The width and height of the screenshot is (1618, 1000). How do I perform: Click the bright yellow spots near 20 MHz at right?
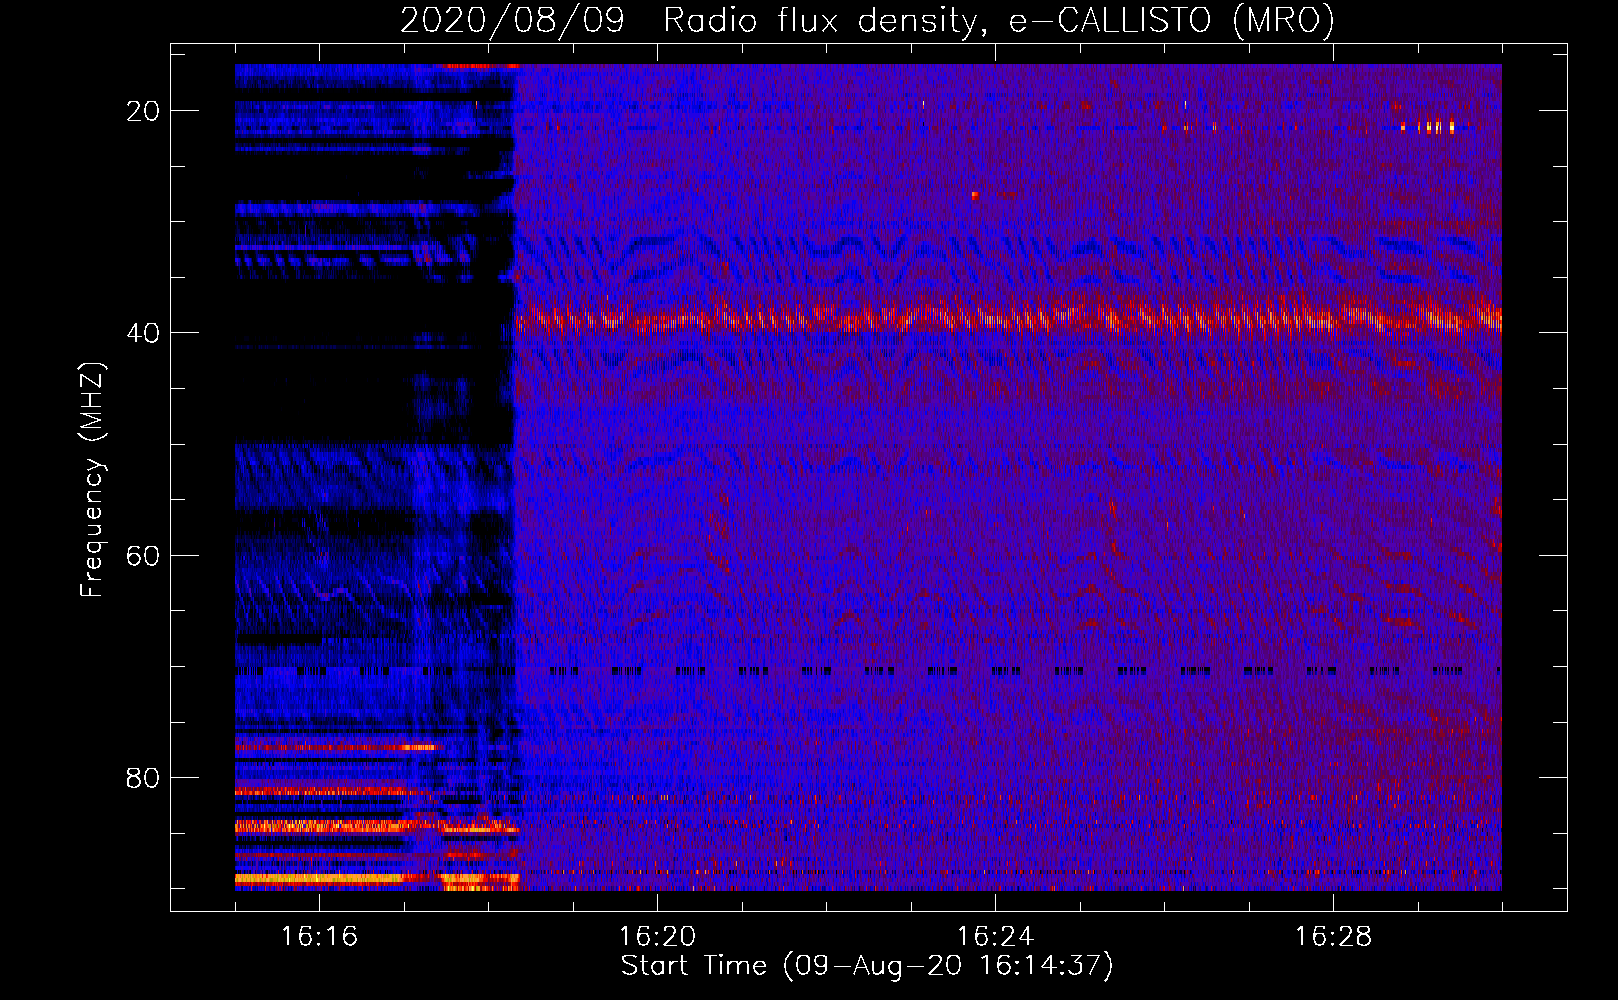pyautogui.click(x=1428, y=126)
